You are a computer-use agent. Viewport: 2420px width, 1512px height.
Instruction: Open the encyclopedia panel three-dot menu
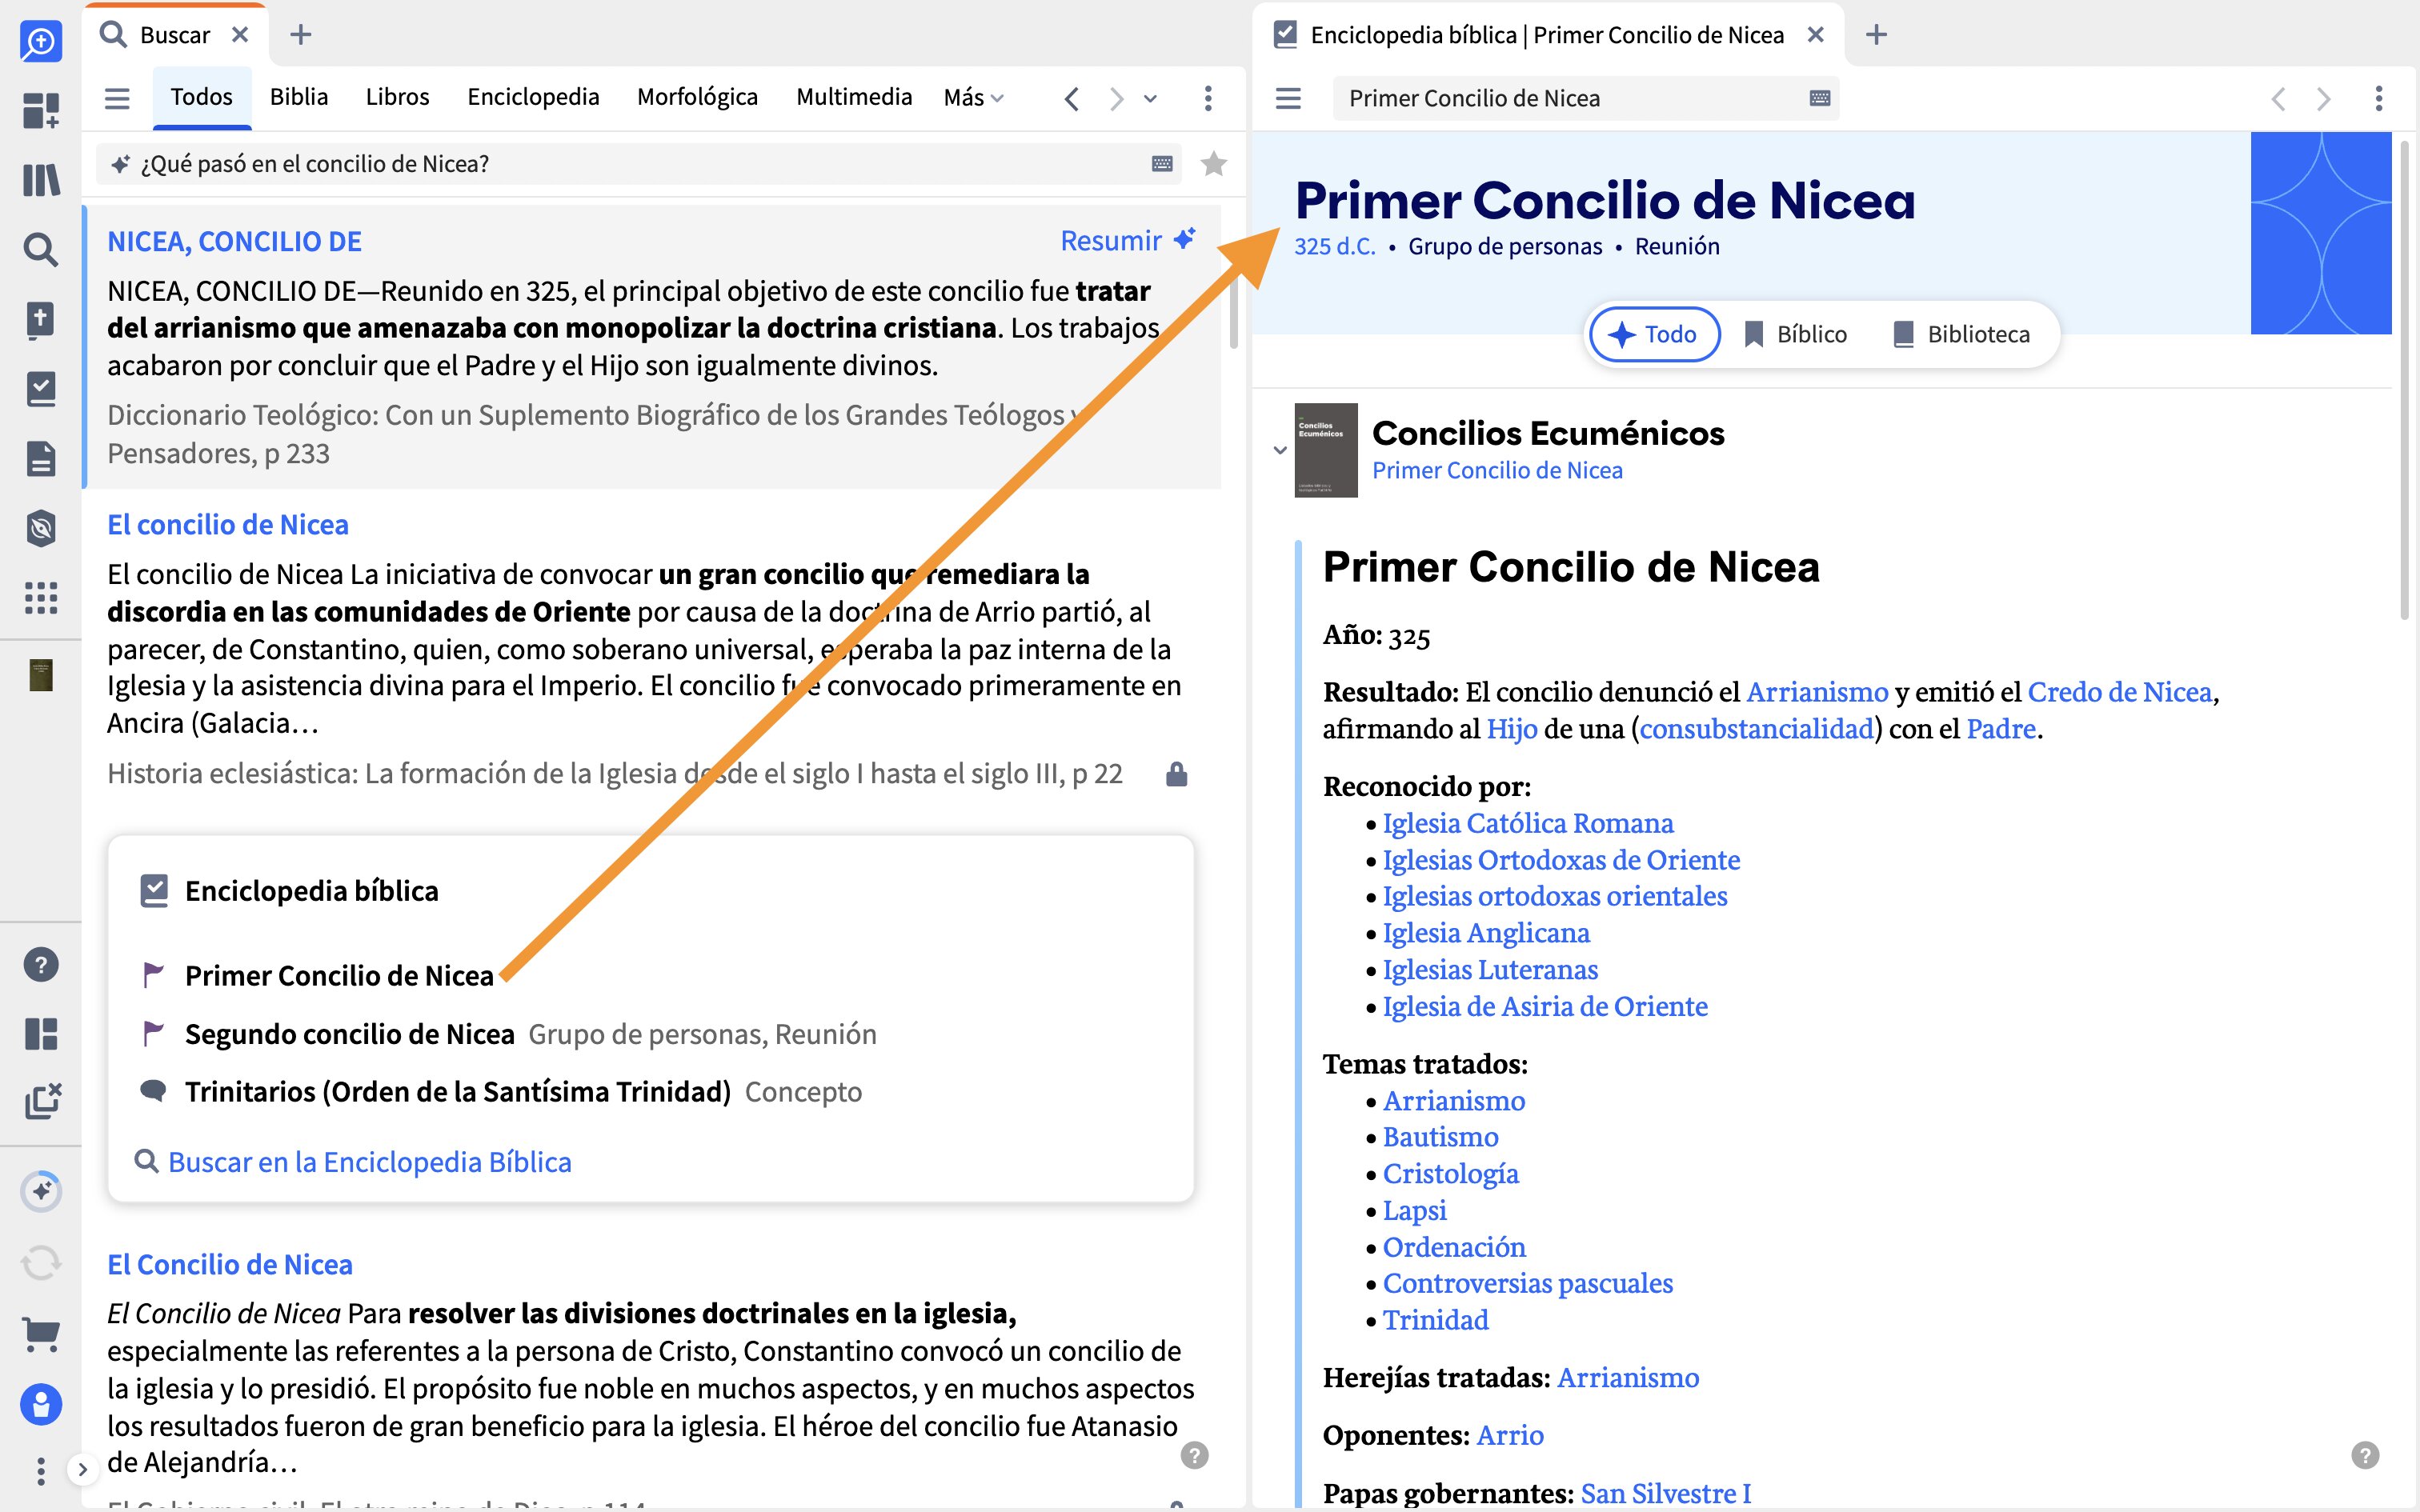pos(2379,98)
